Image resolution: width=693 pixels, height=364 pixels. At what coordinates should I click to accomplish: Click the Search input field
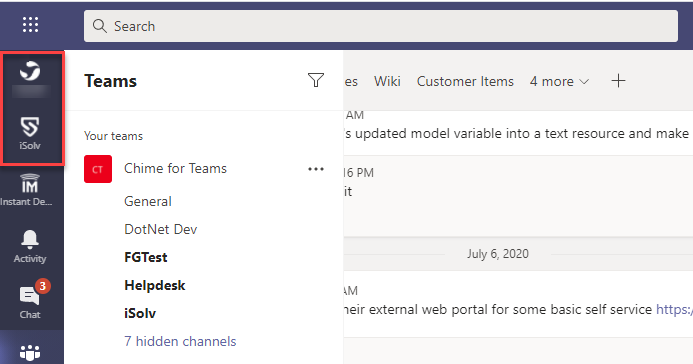click(x=381, y=26)
